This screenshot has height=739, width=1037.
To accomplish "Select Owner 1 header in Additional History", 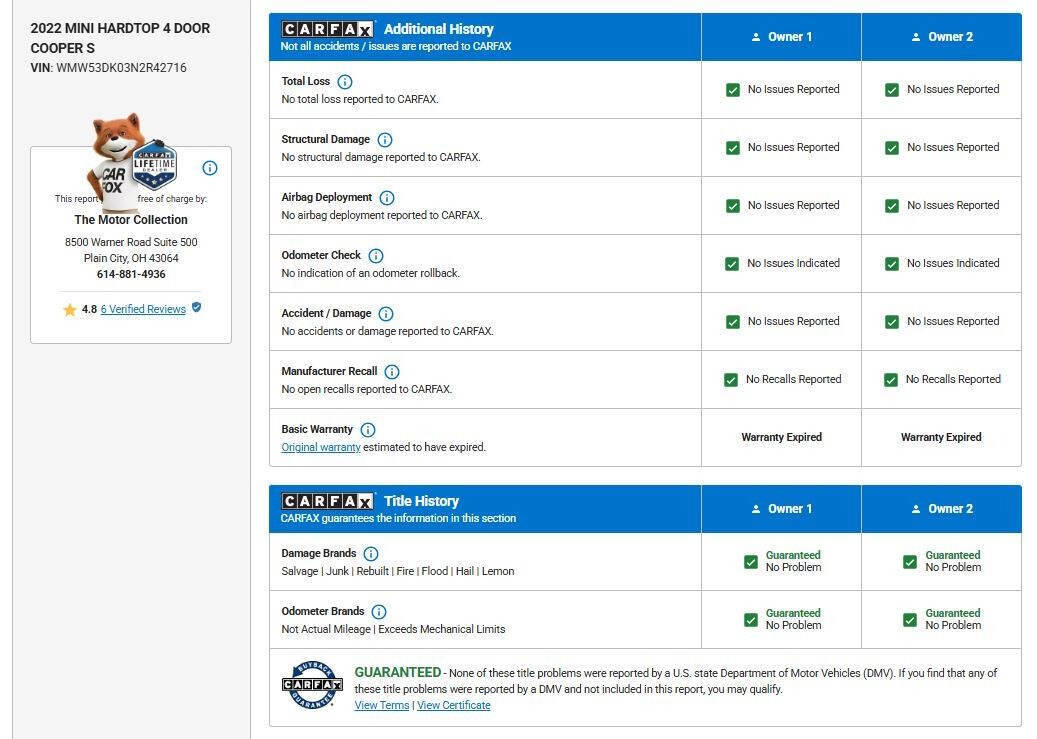I will coord(781,37).
